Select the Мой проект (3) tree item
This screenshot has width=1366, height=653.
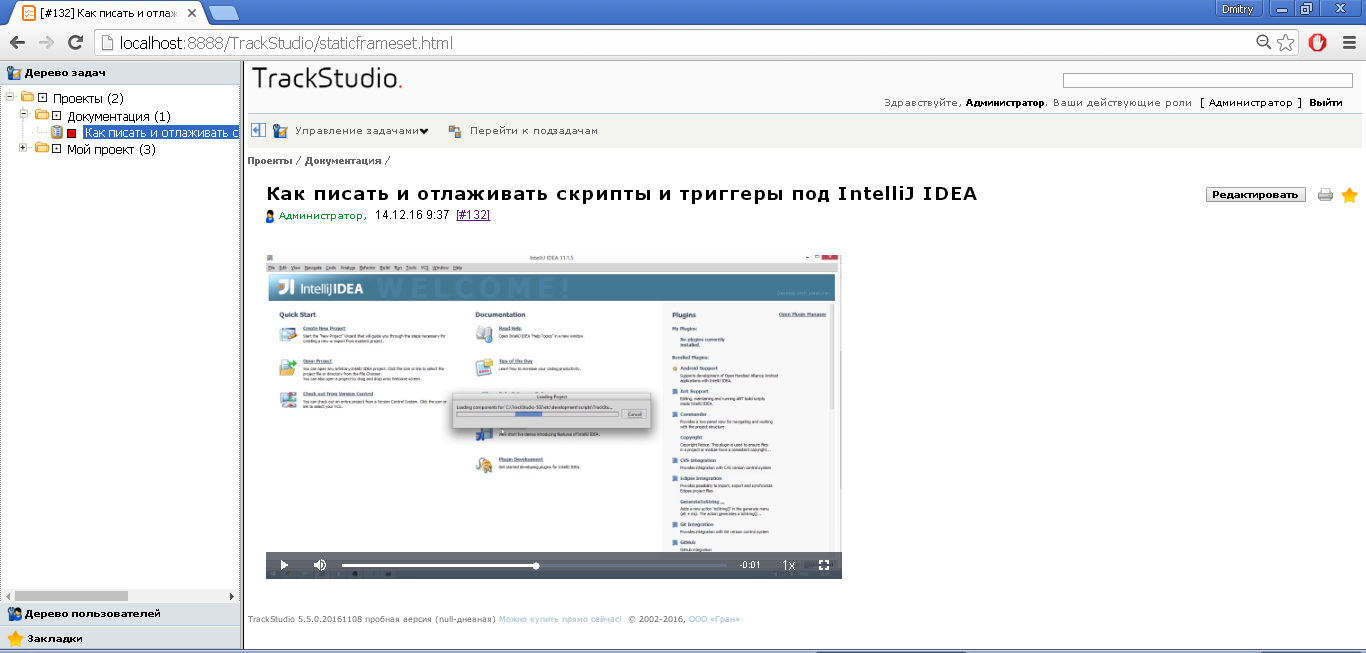tap(111, 149)
